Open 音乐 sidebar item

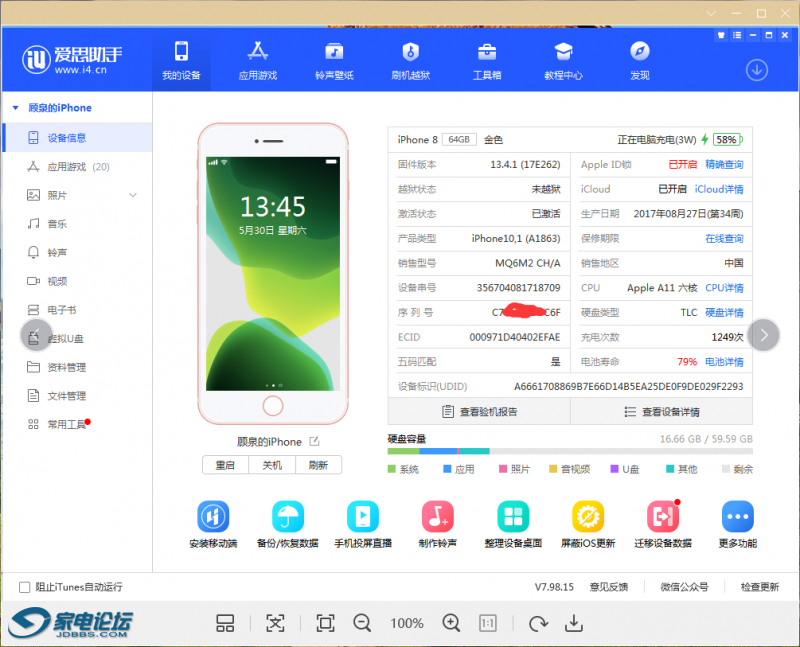[77, 223]
